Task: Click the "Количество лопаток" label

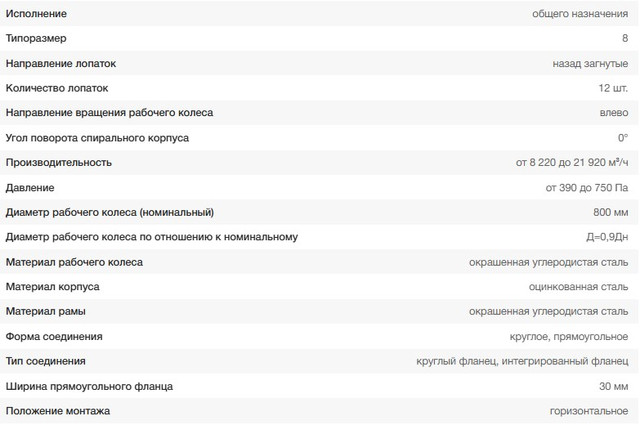Action: [57, 88]
